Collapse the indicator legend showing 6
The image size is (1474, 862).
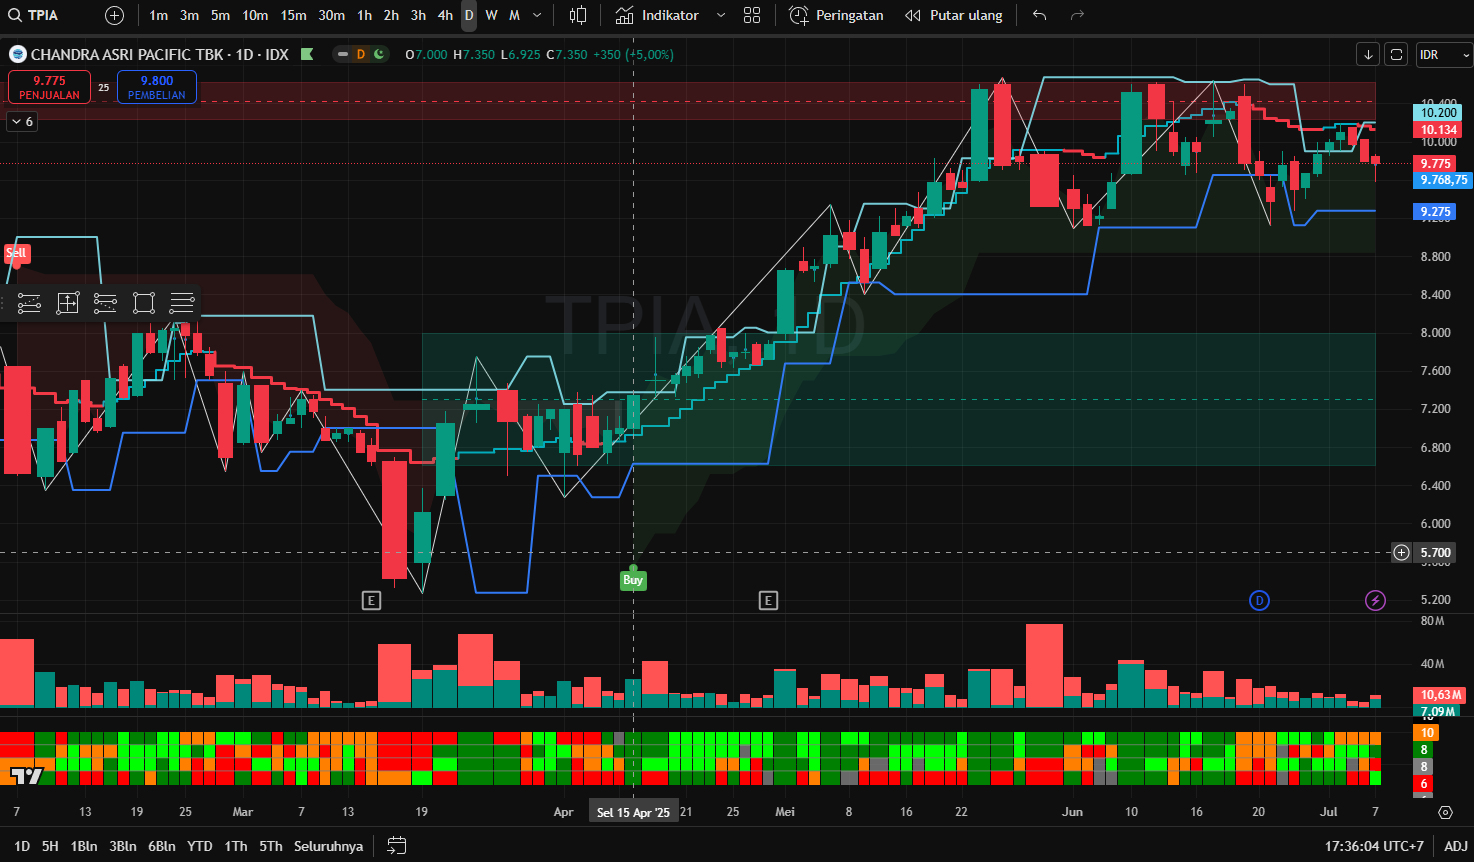(x=21, y=121)
